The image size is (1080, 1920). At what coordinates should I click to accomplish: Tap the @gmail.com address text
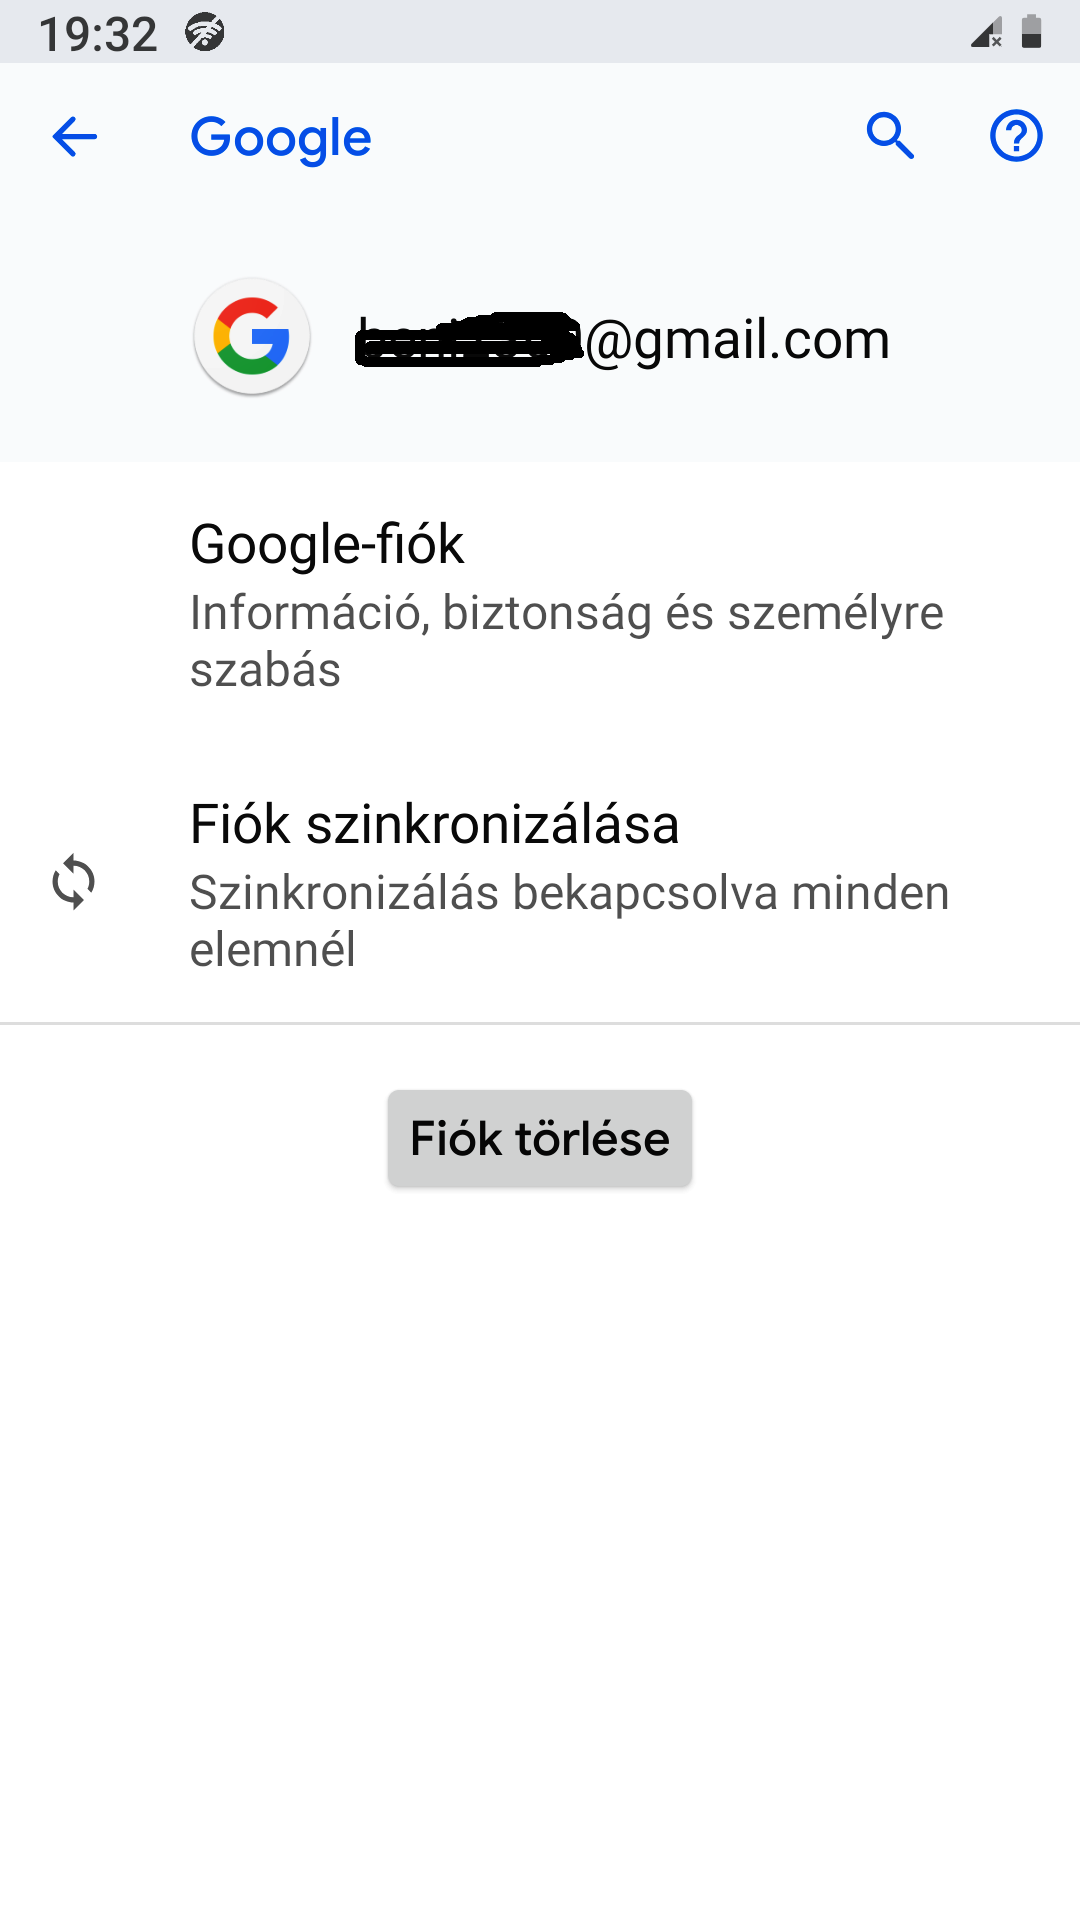737,340
